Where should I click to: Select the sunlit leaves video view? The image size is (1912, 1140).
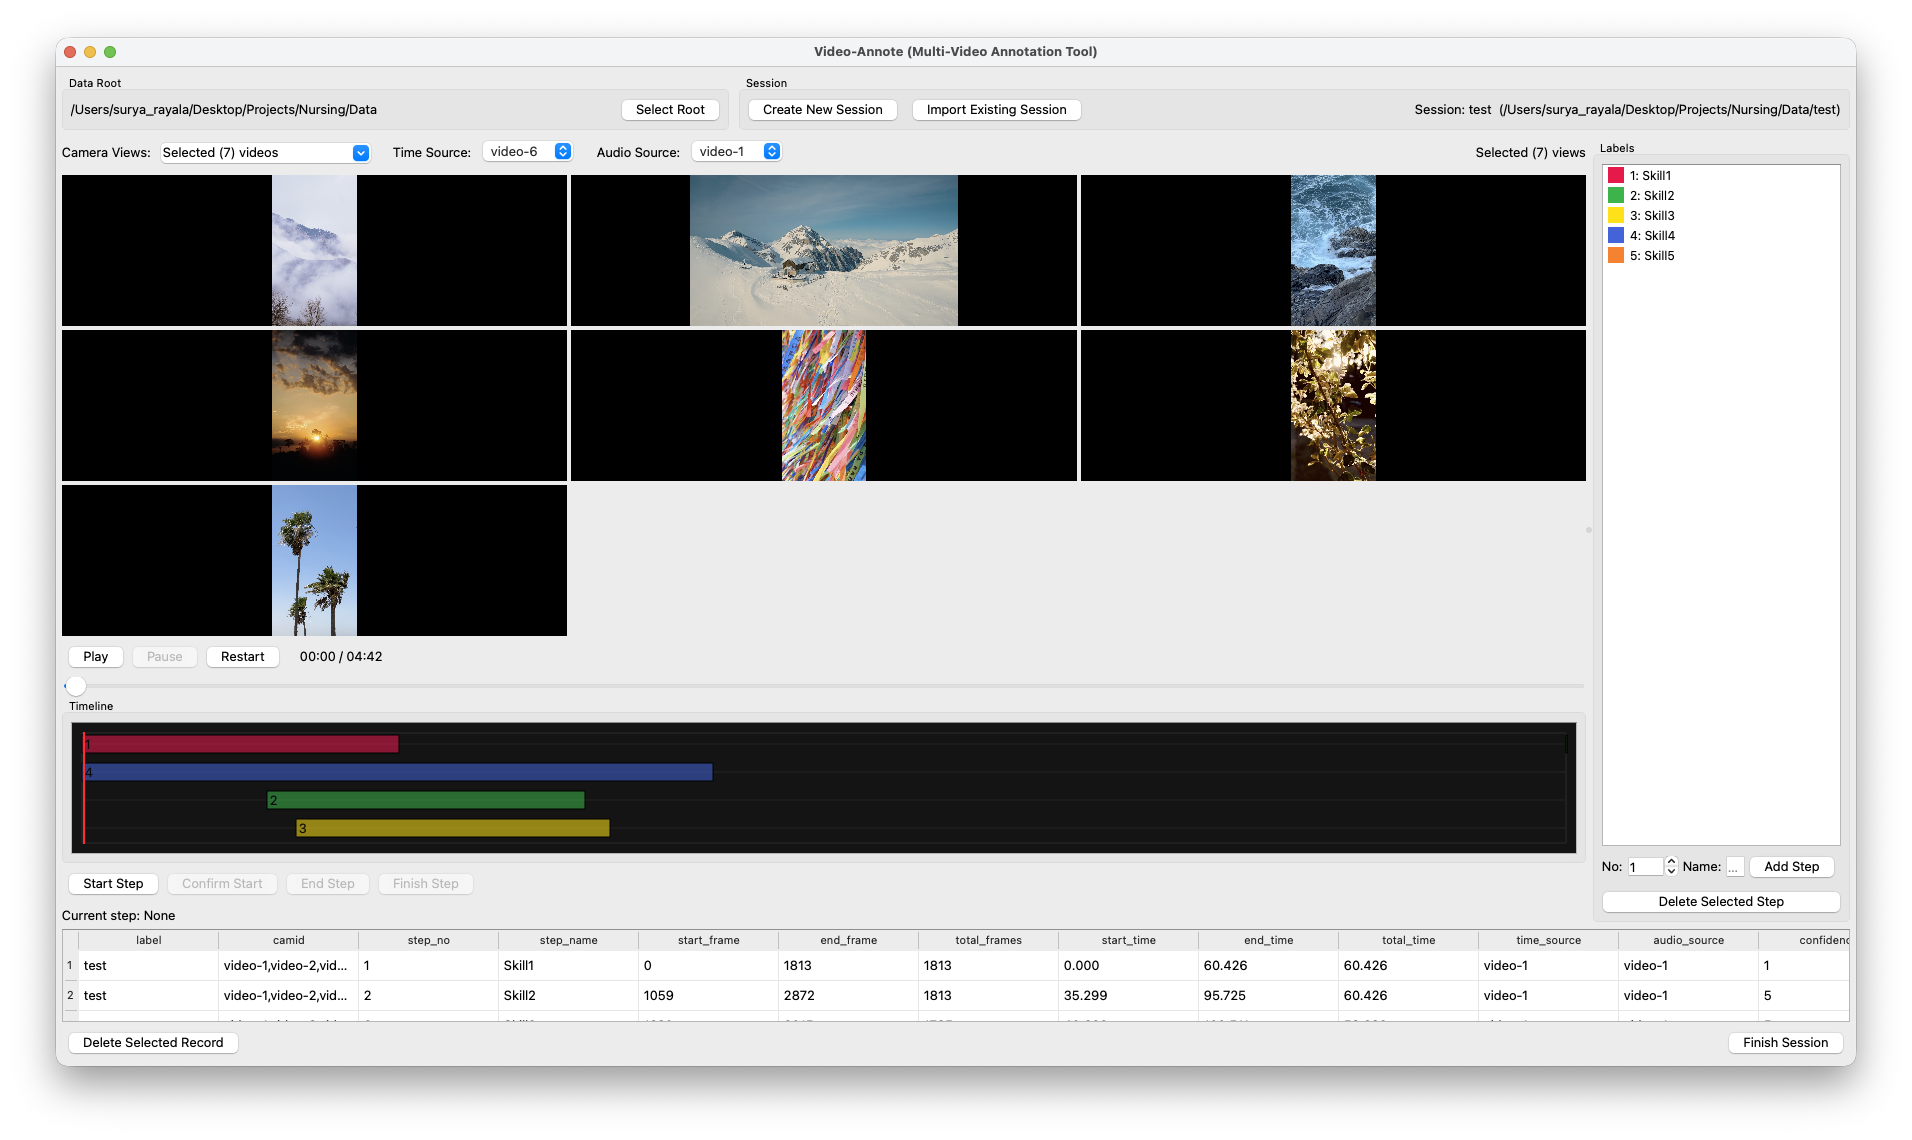pos(1333,405)
